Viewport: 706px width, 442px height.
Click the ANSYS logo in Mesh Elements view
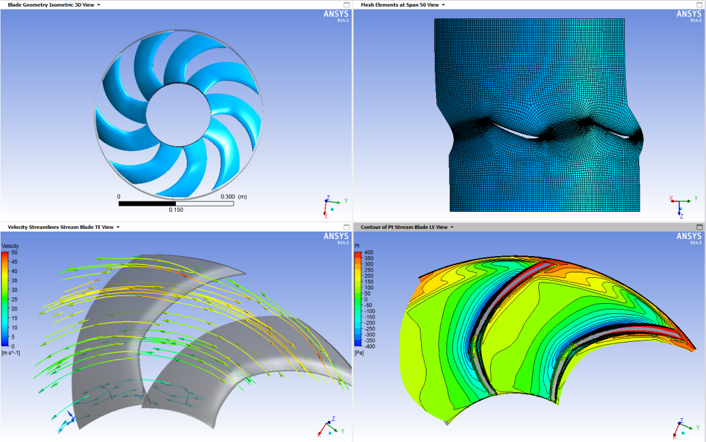click(688, 15)
